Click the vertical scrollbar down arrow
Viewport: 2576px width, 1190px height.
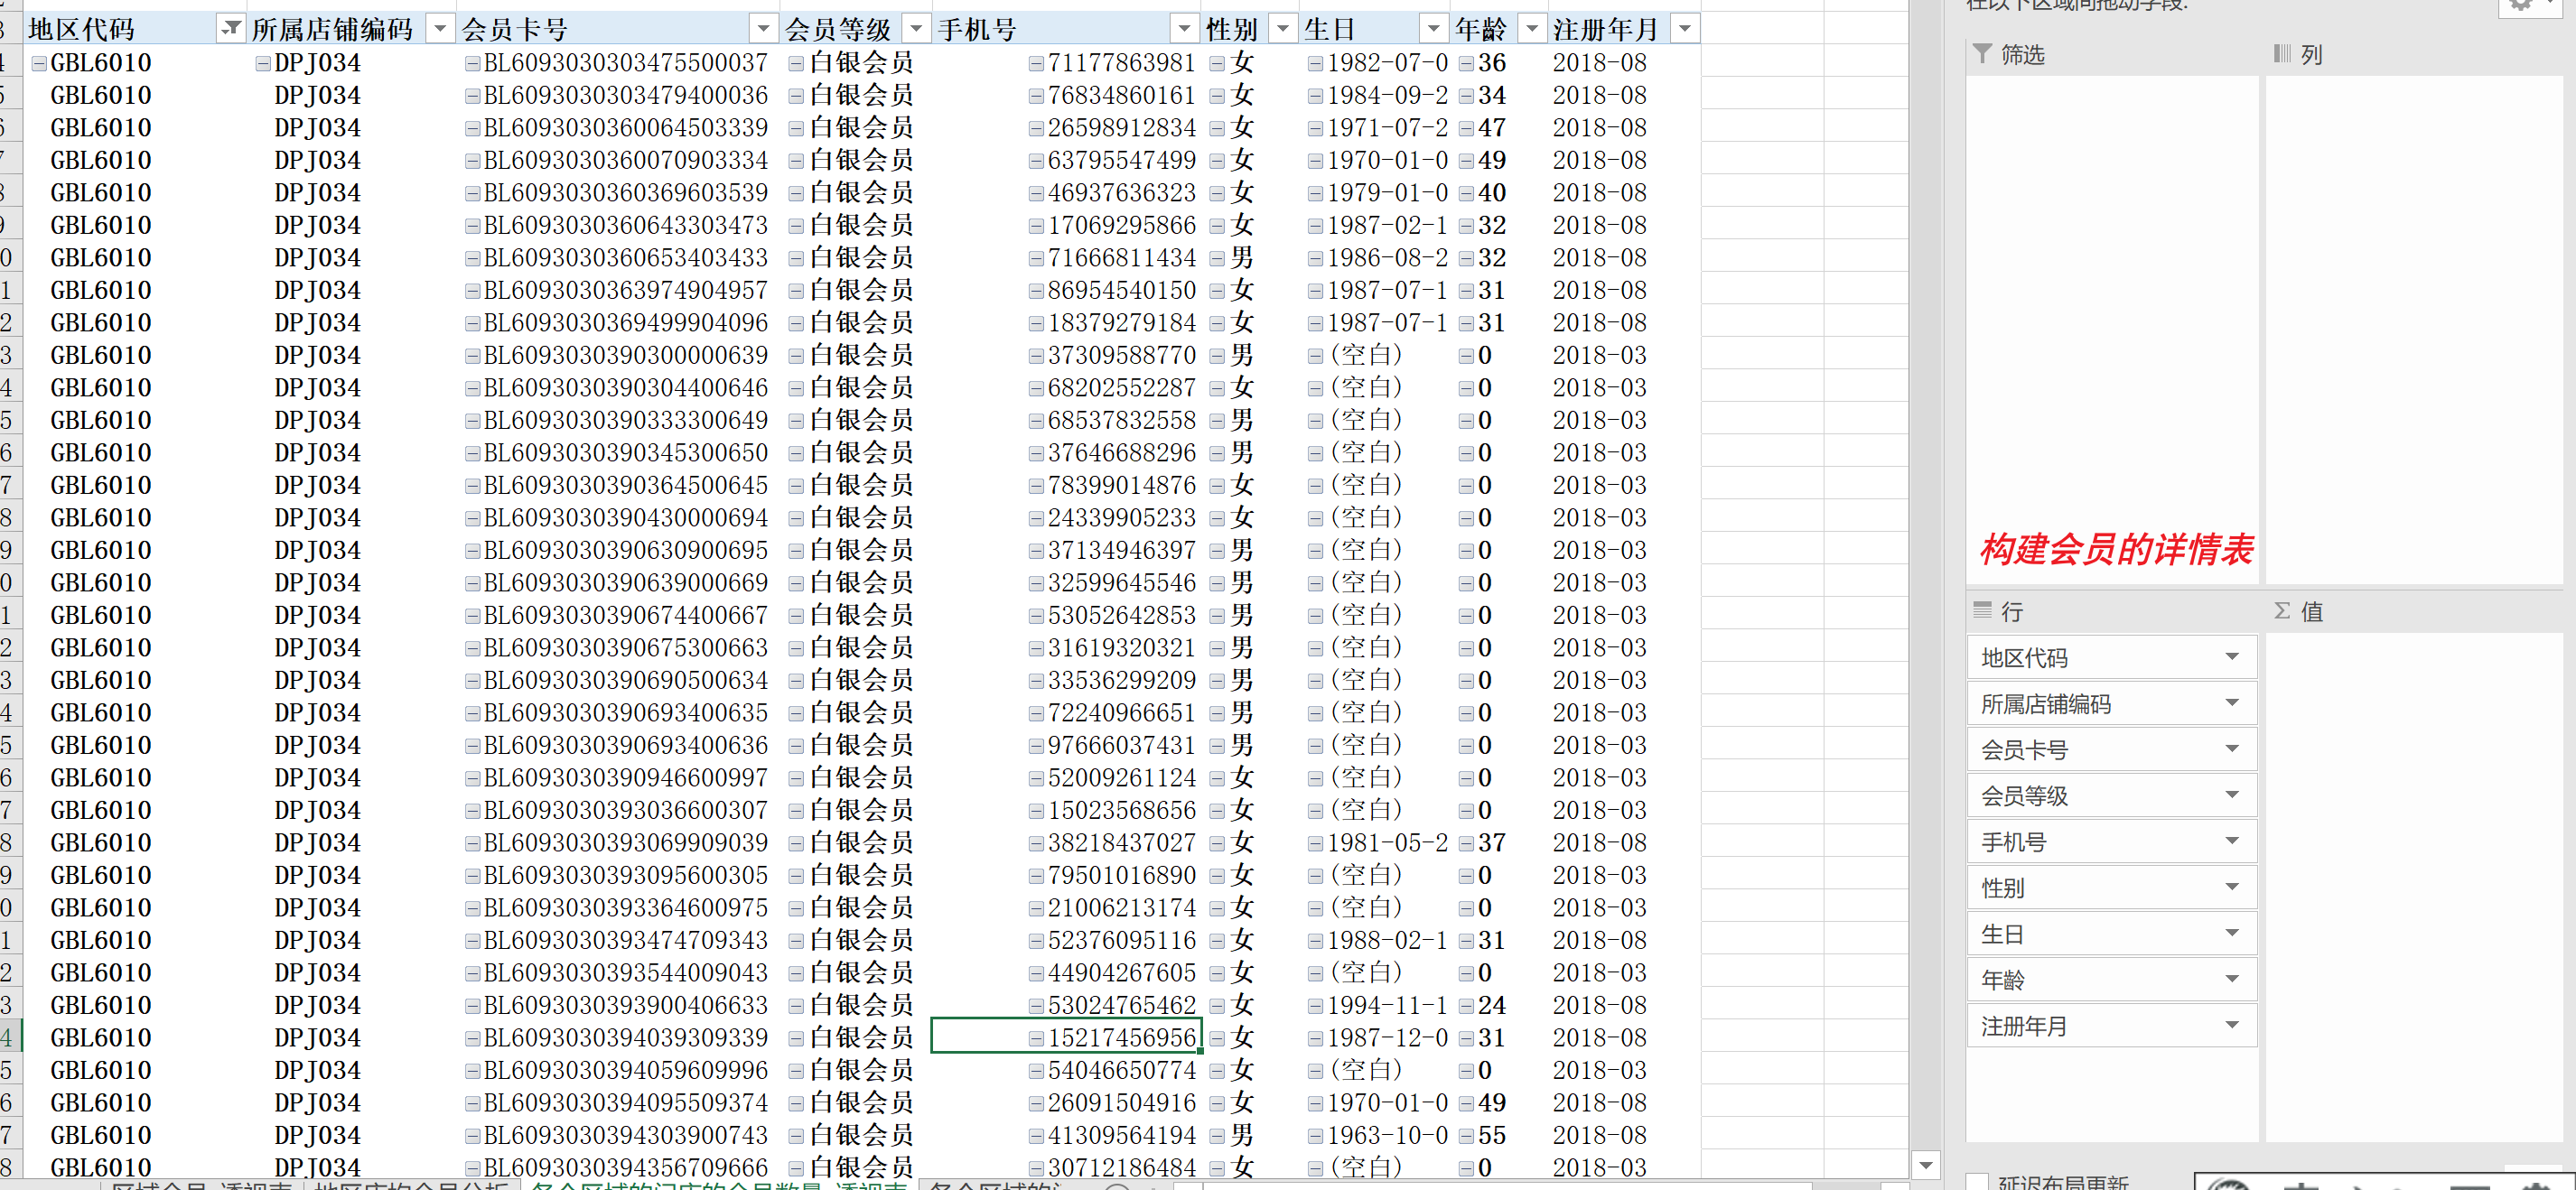[1925, 1165]
